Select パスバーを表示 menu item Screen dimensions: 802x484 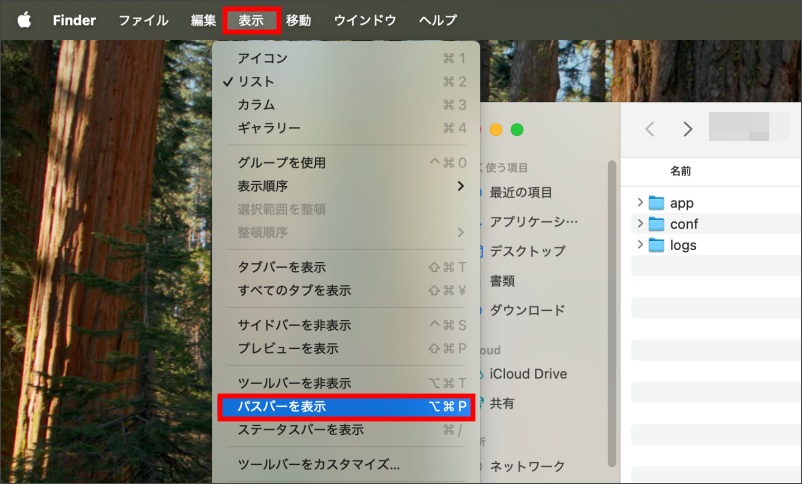346,406
